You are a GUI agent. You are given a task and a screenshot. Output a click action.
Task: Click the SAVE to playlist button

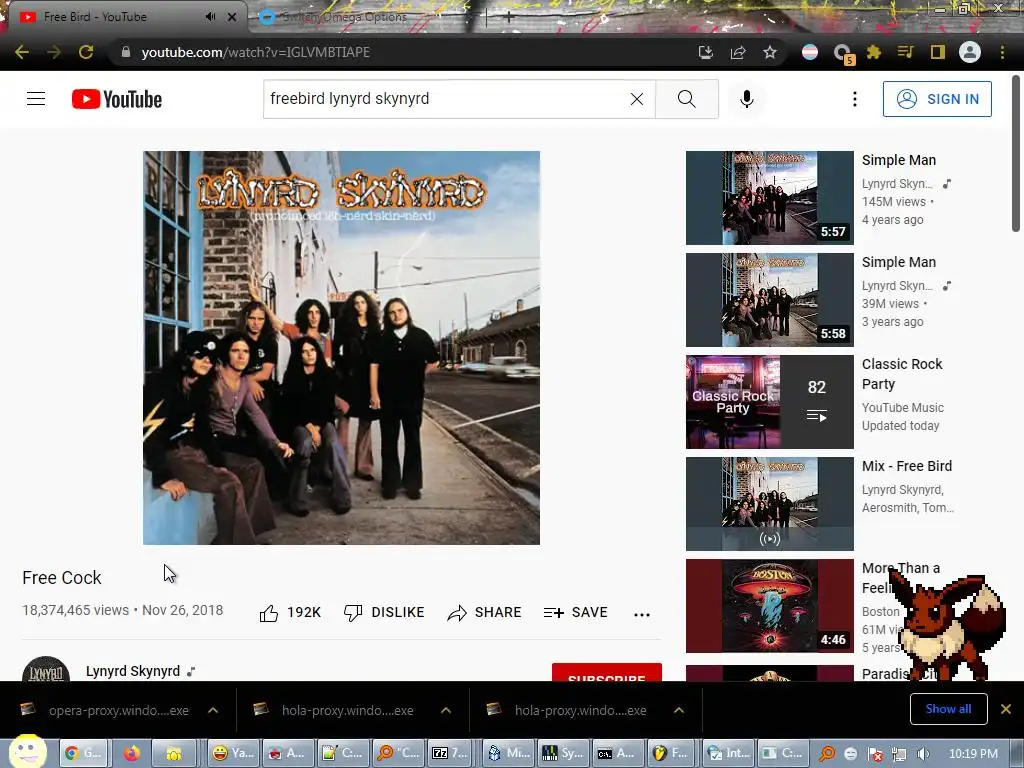pyautogui.click(x=575, y=613)
